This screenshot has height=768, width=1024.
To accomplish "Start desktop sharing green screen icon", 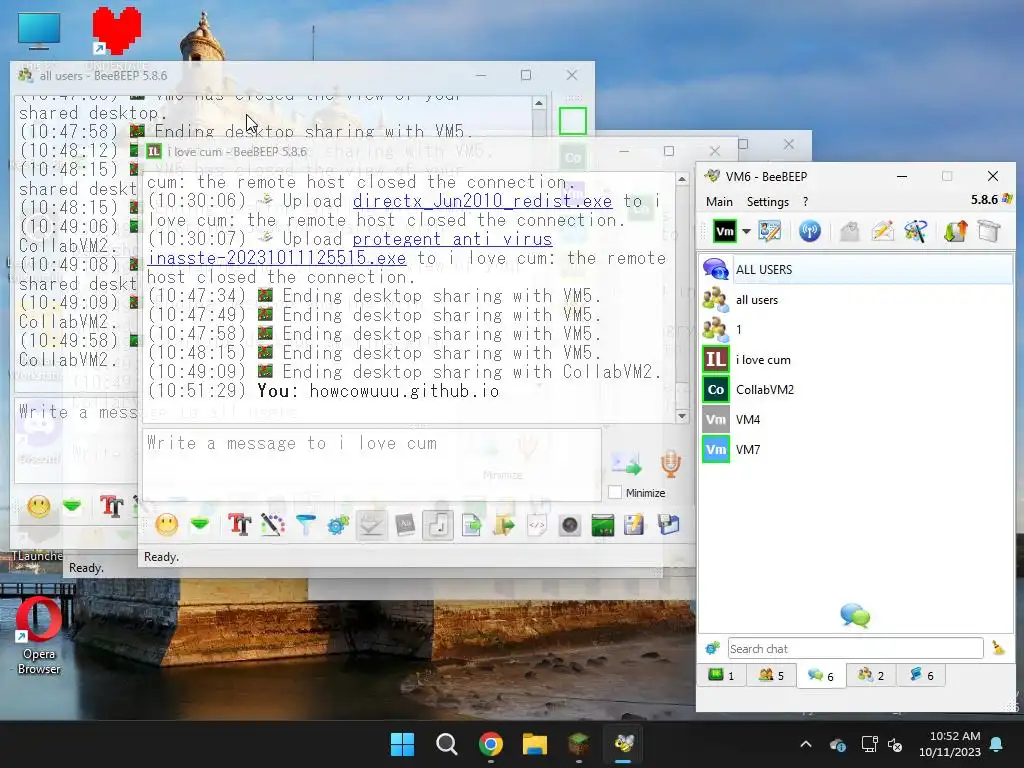I will 602,524.
